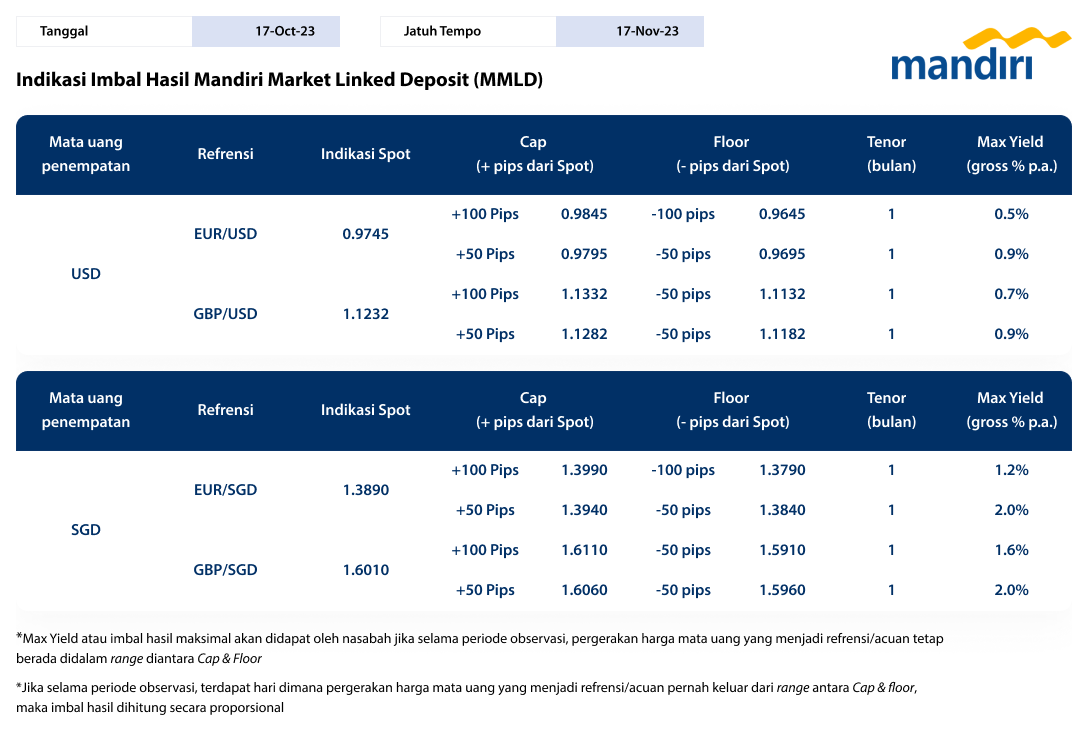
Task: Click the Tanggal label
Action: (64, 31)
